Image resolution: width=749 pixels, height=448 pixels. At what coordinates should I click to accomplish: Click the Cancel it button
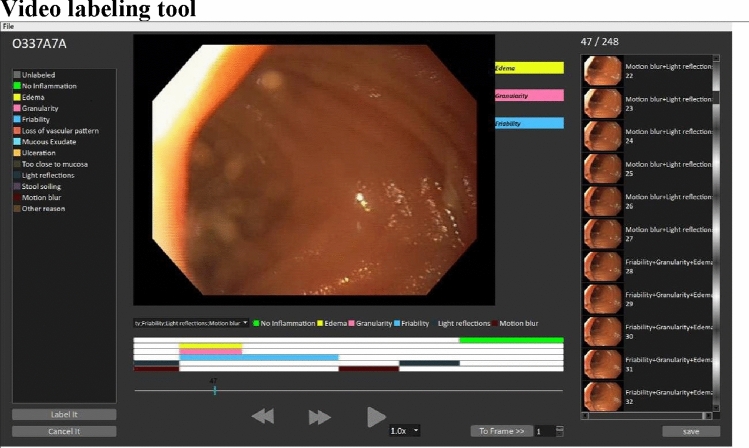[x=64, y=431]
